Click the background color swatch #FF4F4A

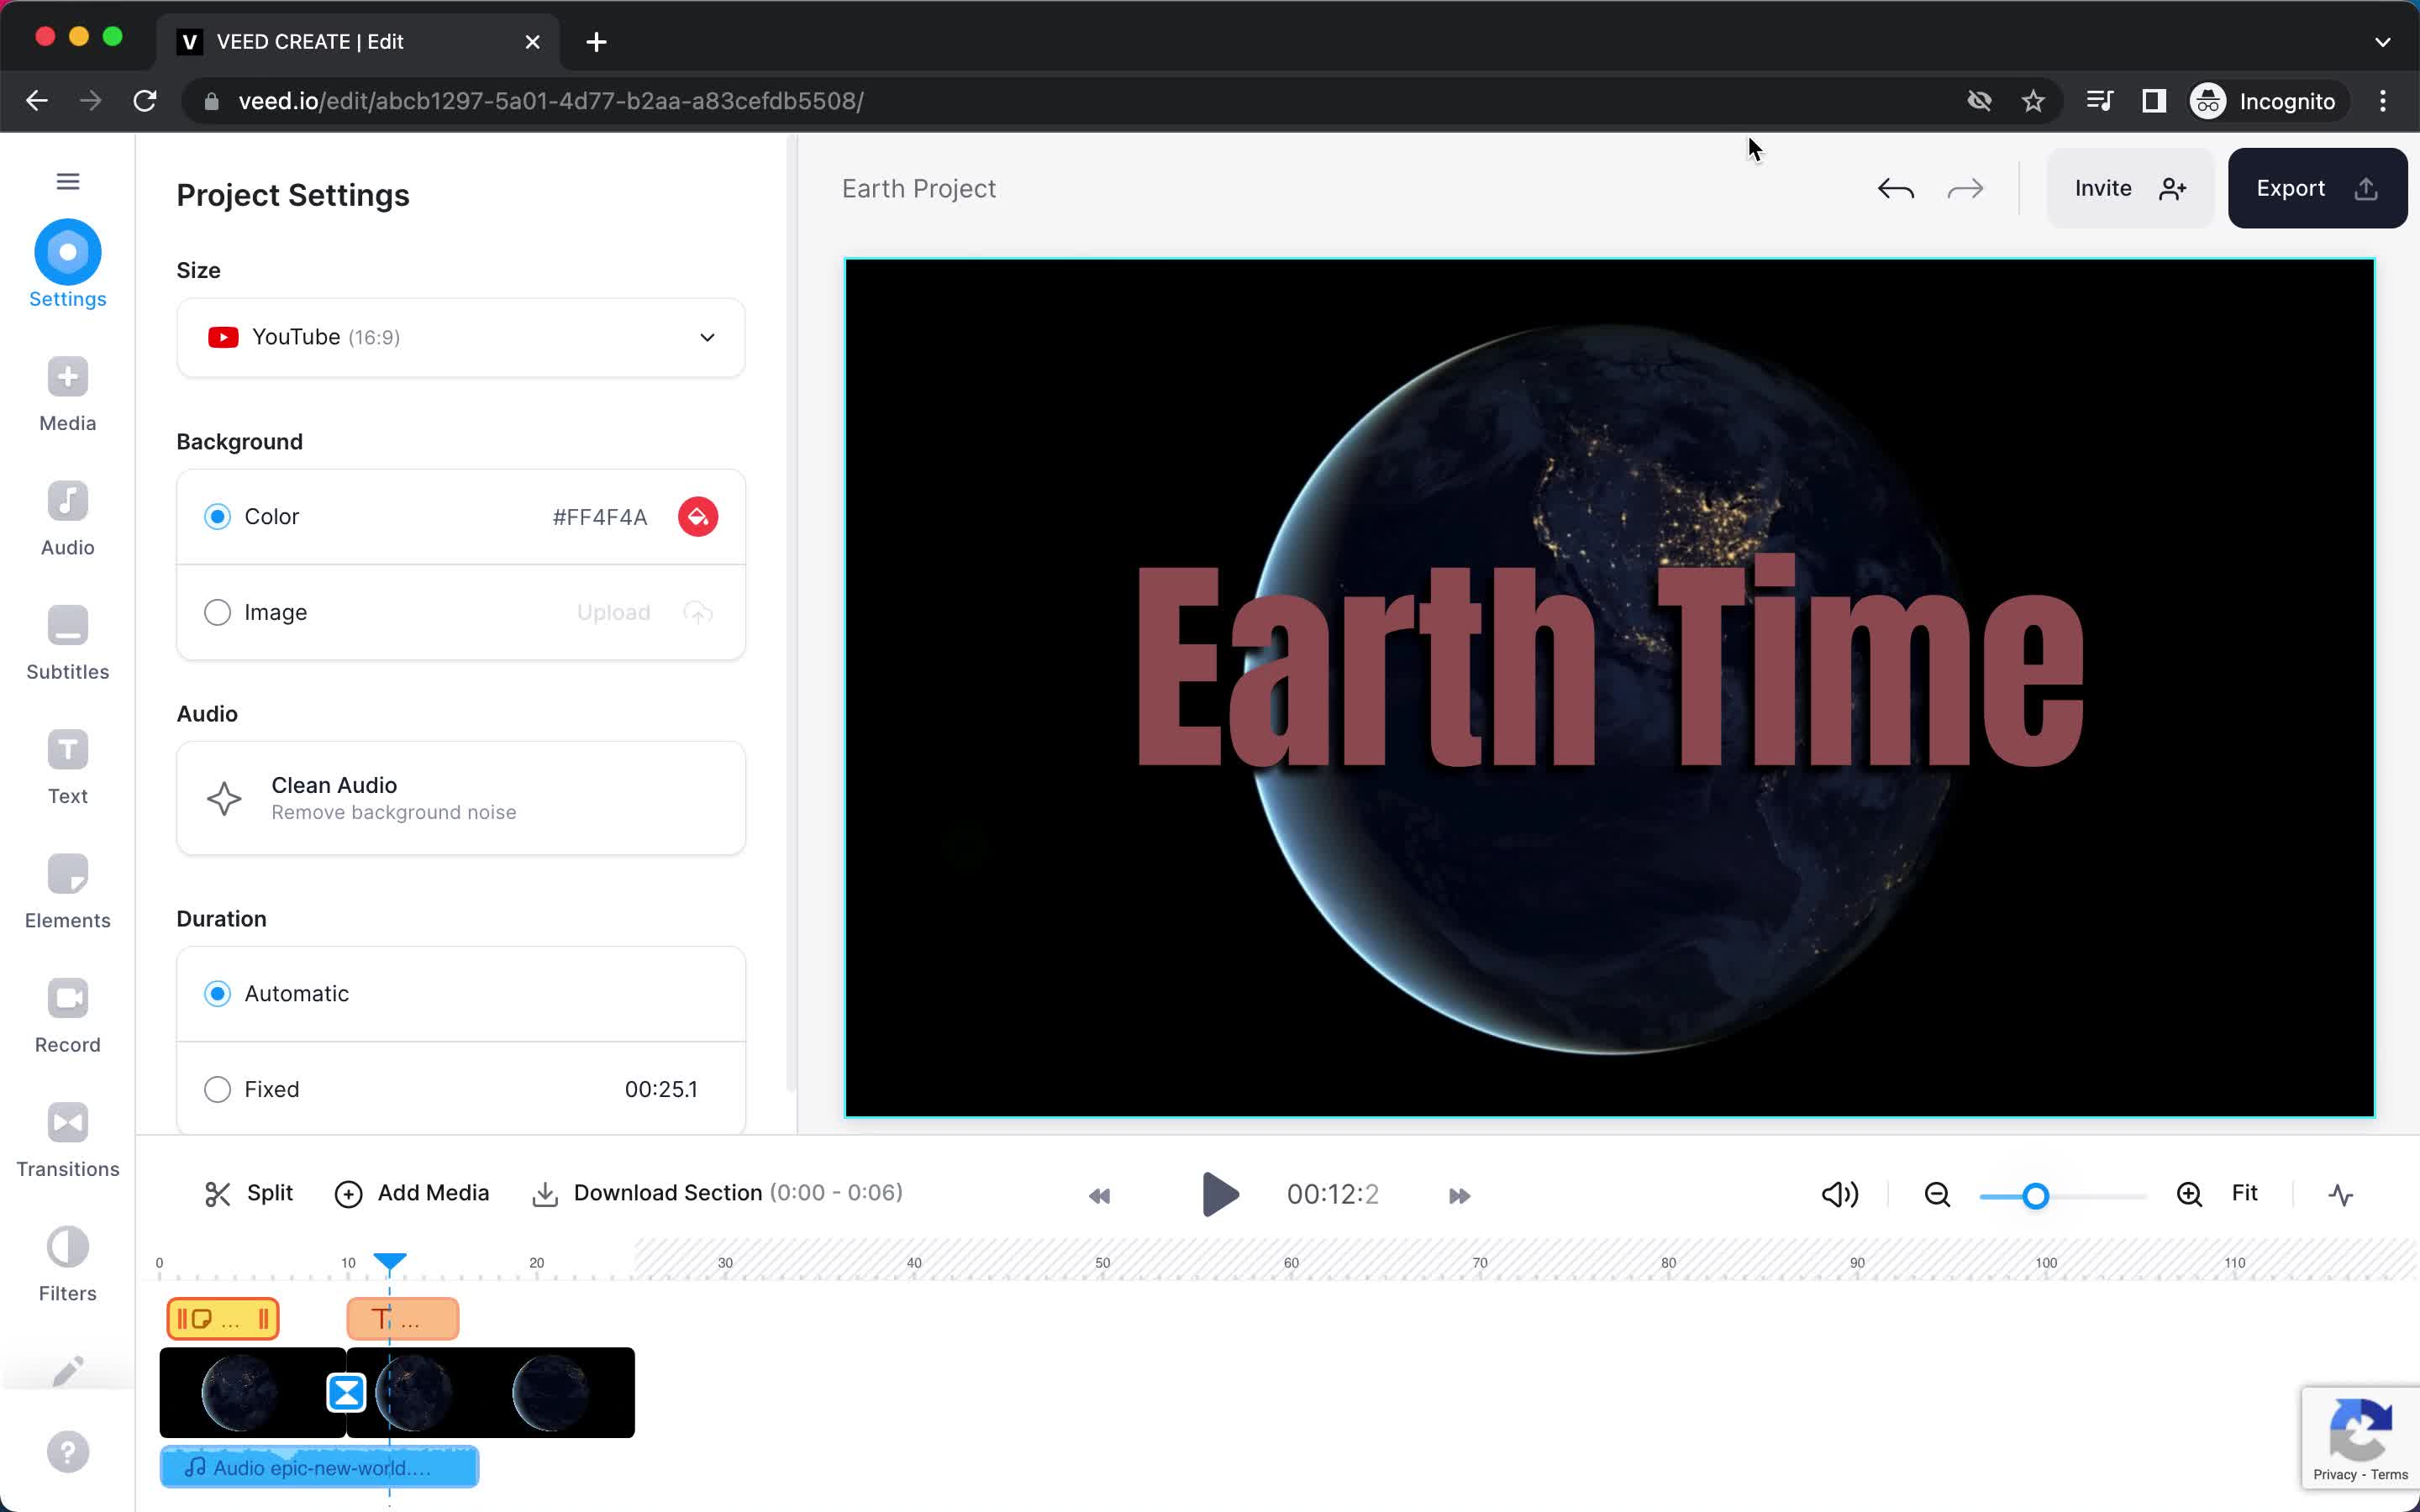click(x=695, y=516)
